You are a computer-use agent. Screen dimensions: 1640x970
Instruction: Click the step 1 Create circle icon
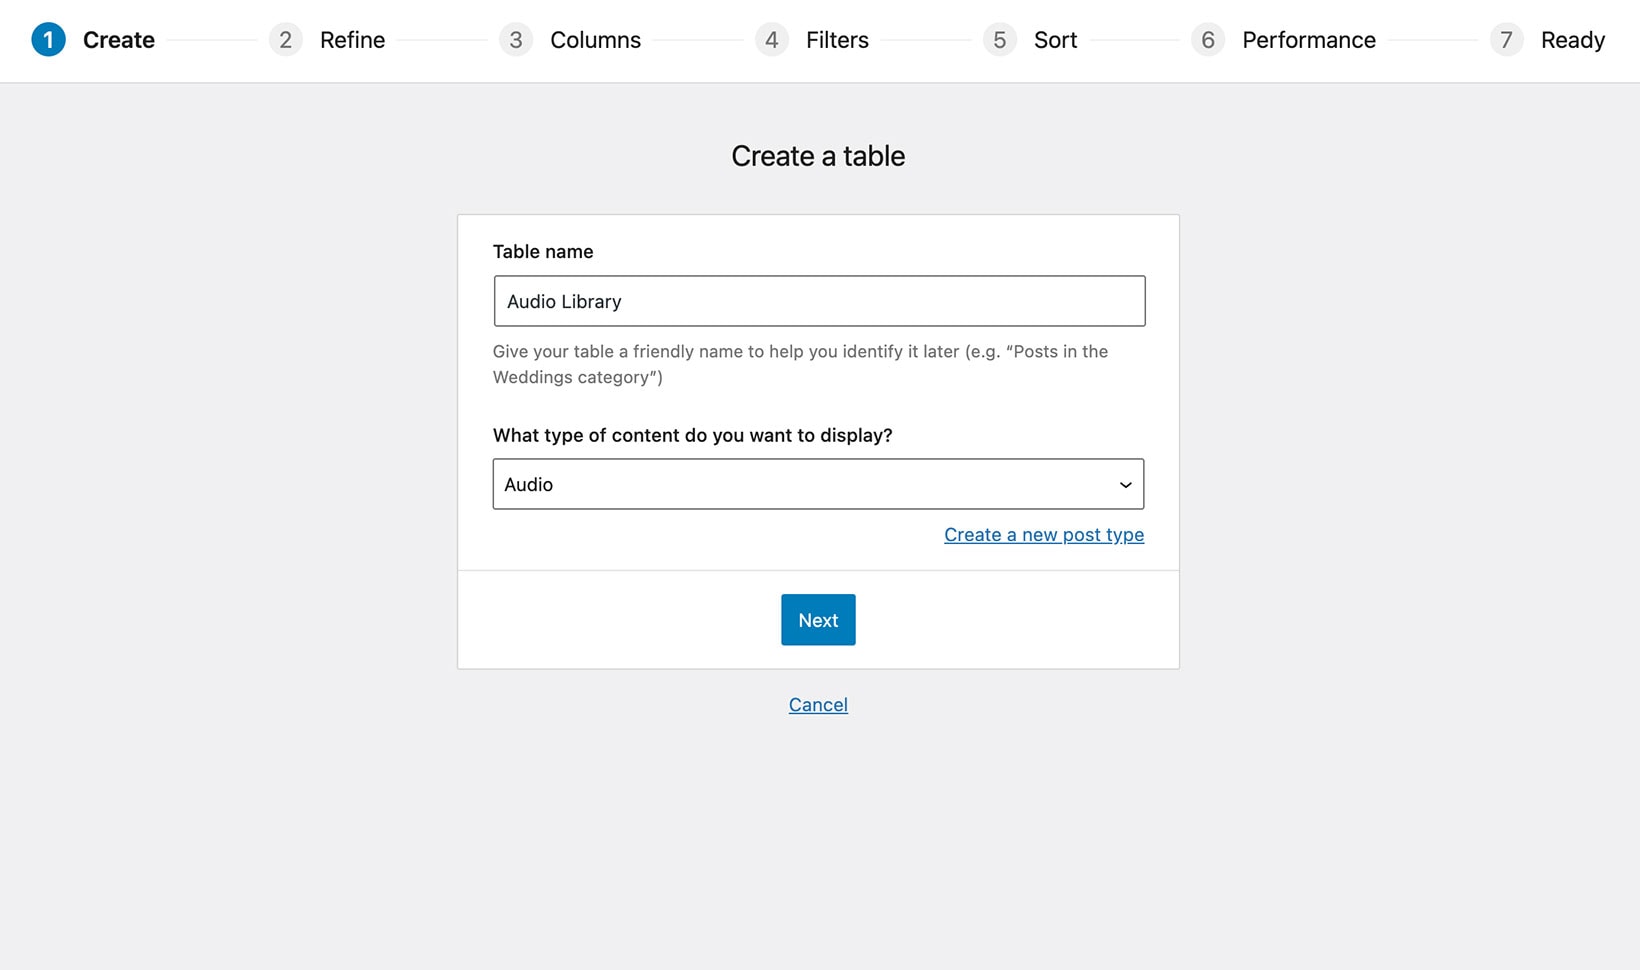coord(47,40)
